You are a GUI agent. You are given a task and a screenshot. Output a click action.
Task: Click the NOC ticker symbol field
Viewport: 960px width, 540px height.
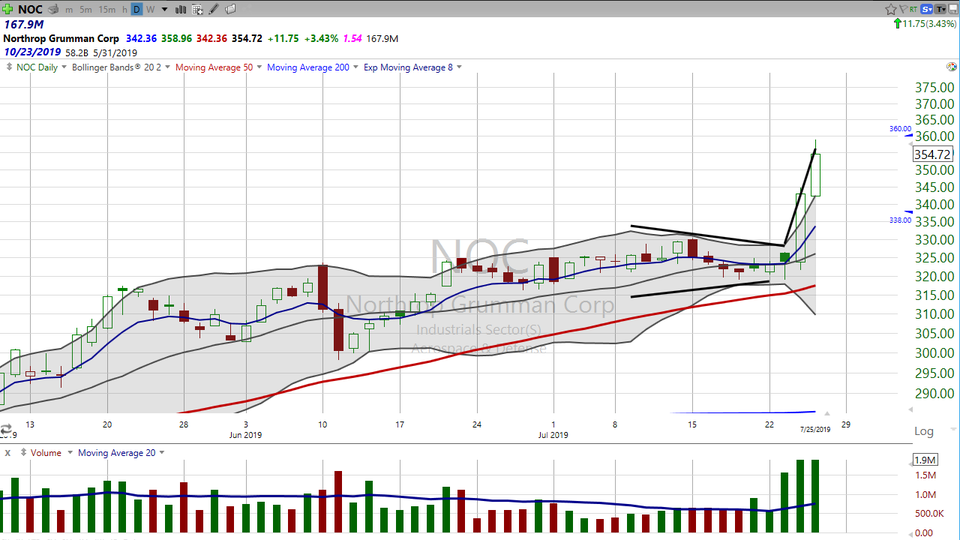pyautogui.click(x=30, y=9)
